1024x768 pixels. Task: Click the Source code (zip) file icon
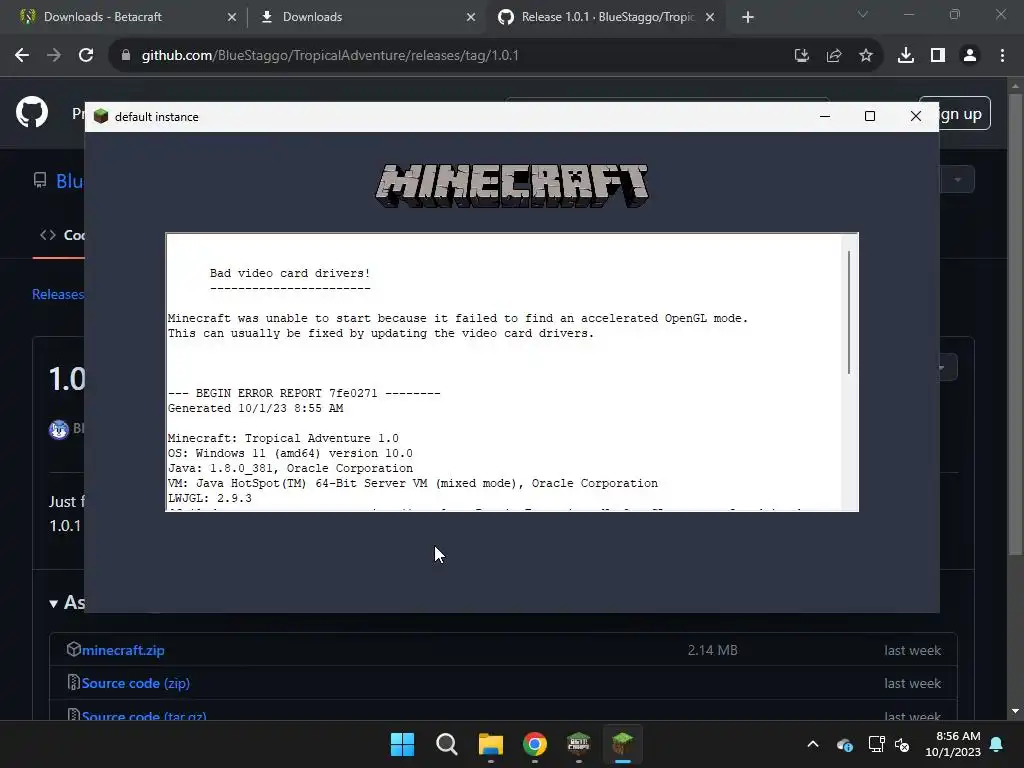coord(73,682)
